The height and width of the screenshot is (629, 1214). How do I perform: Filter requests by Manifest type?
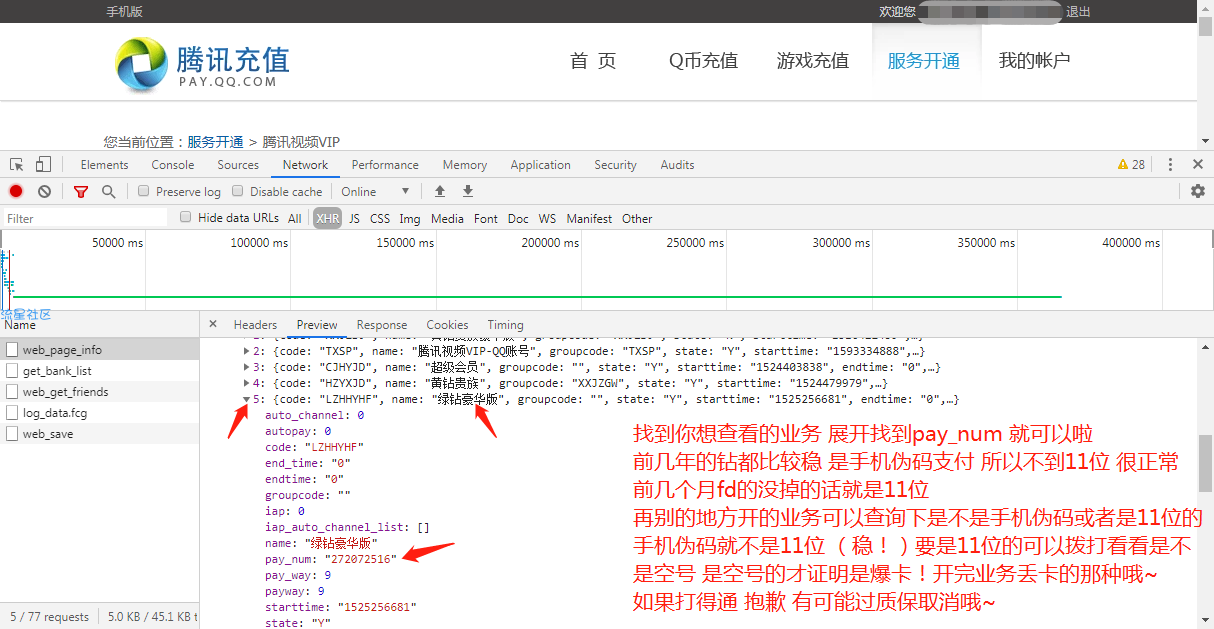(x=590, y=218)
